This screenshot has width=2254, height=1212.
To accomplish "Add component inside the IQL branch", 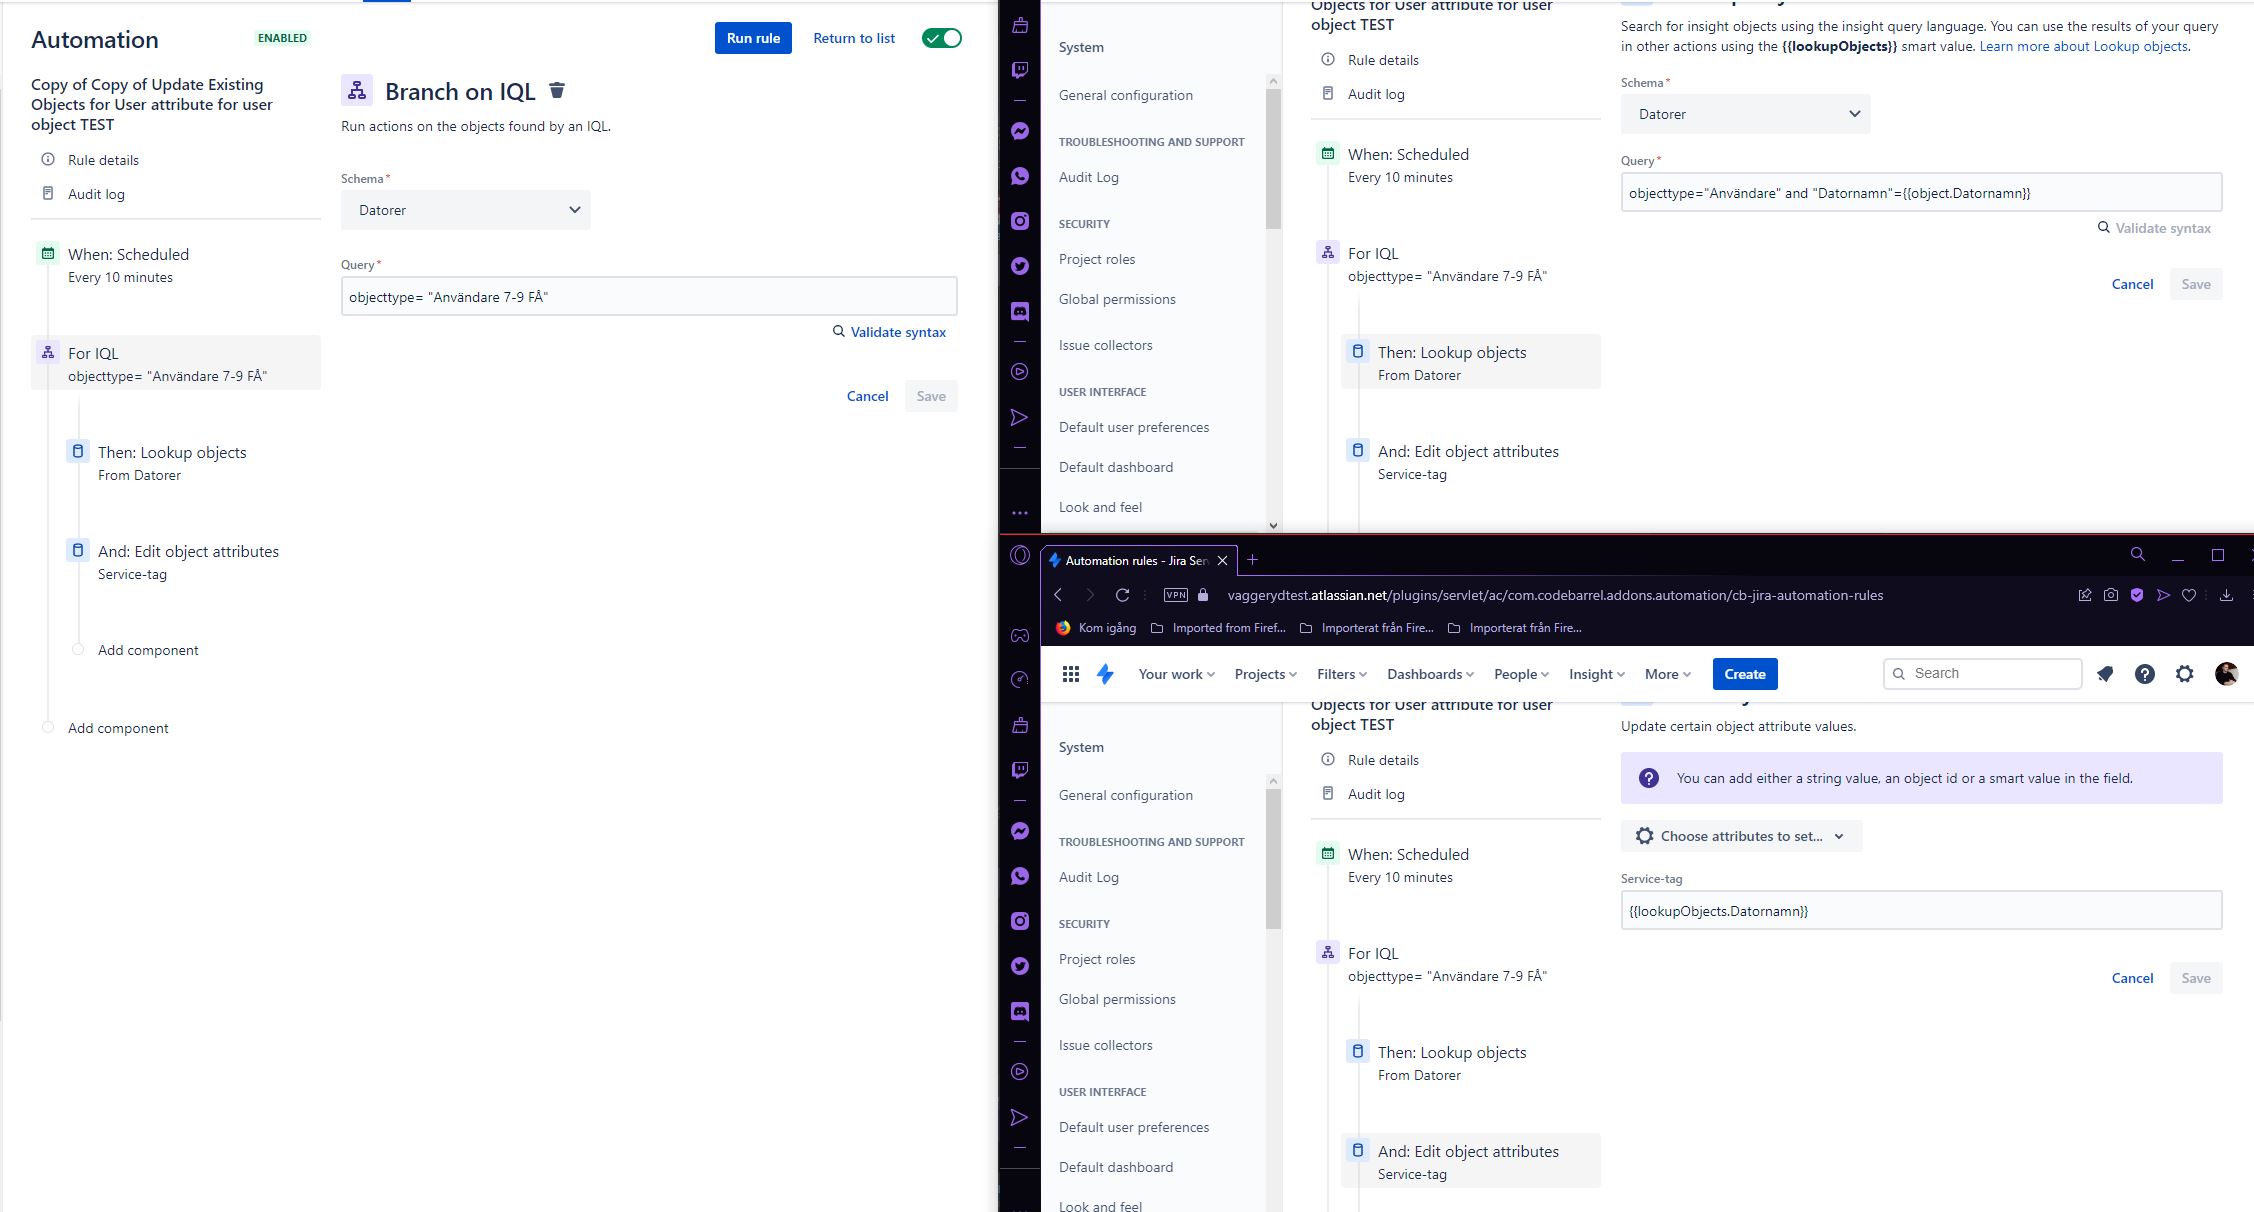I will click(148, 650).
